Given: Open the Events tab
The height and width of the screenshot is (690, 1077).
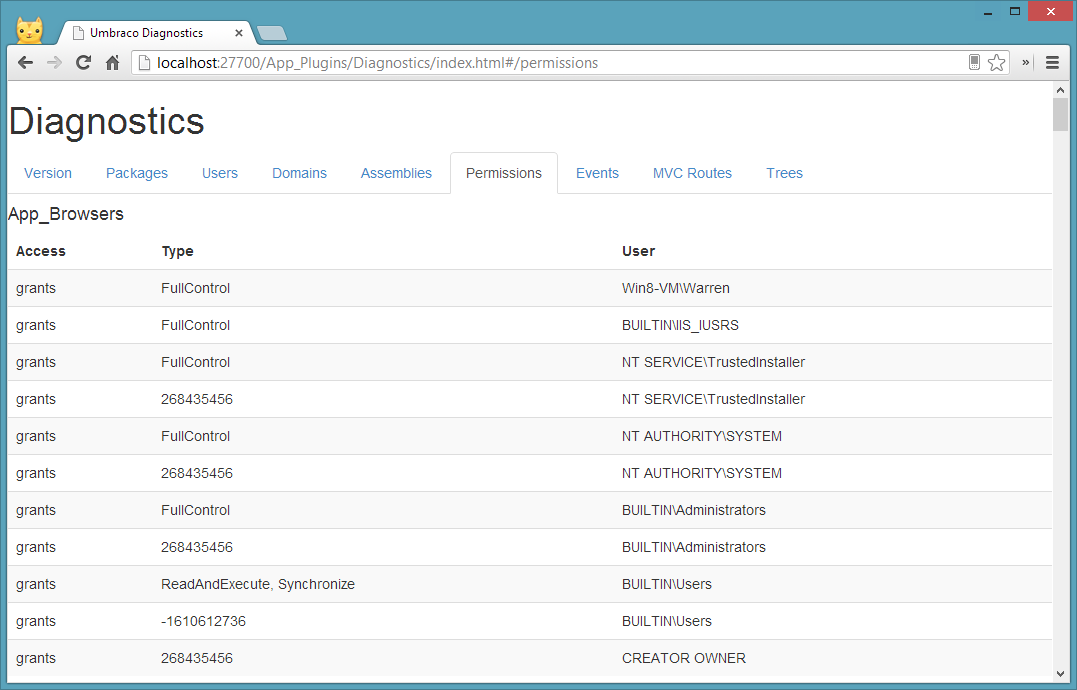Looking at the screenshot, I should point(598,173).
